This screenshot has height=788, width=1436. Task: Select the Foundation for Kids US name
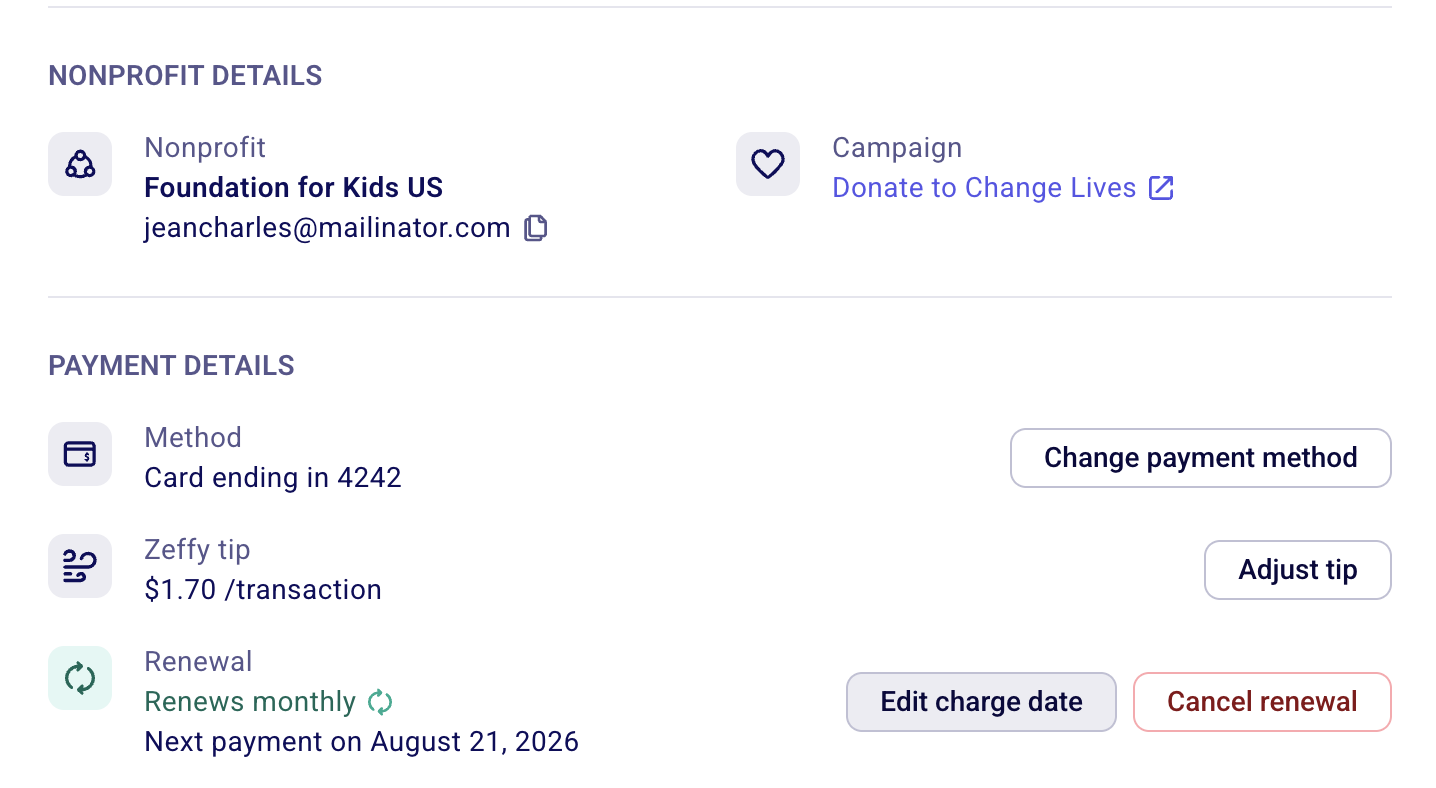click(294, 188)
